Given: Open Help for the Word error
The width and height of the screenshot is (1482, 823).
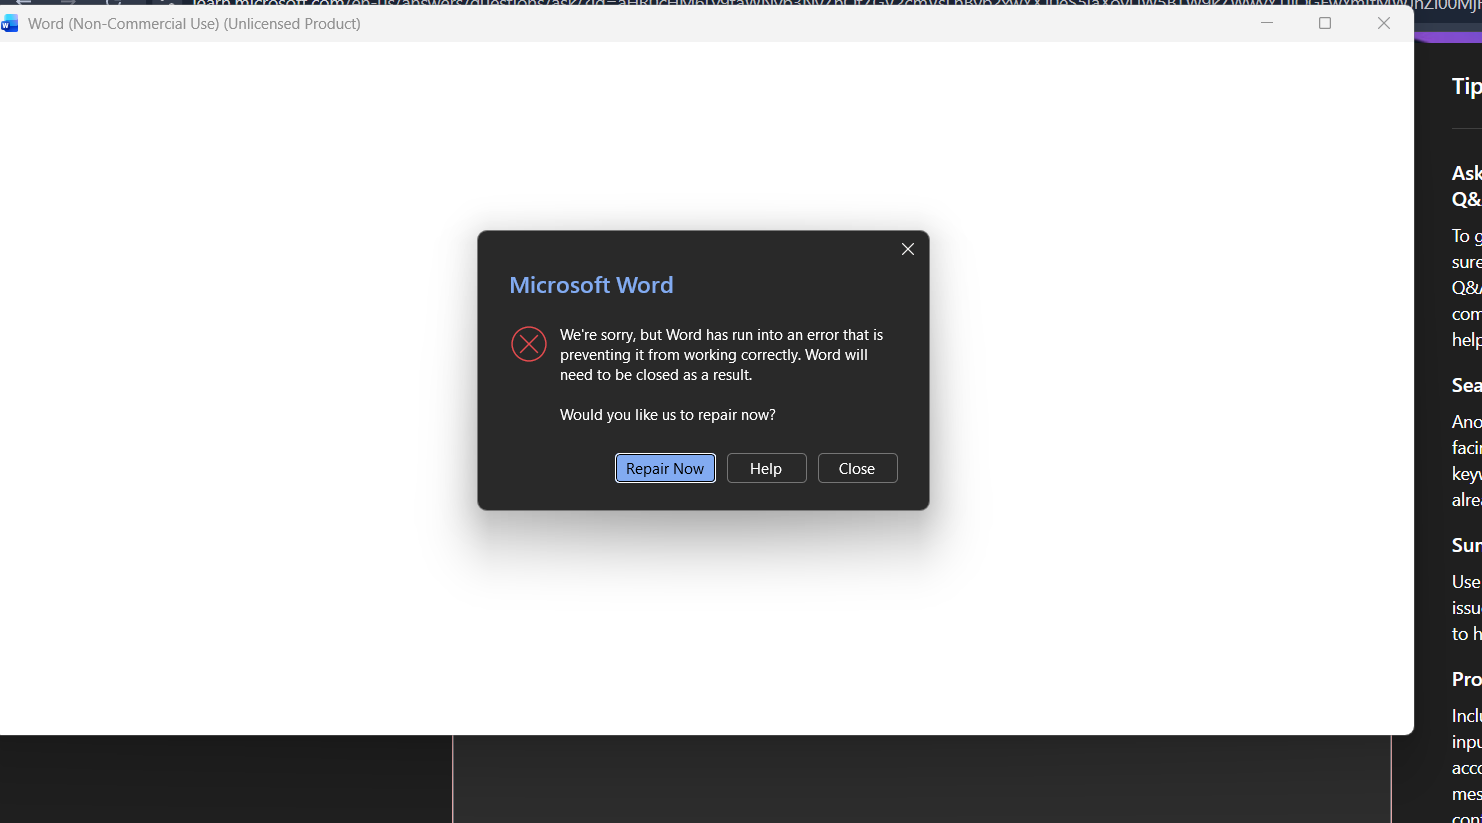Looking at the screenshot, I should coord(766,468).
